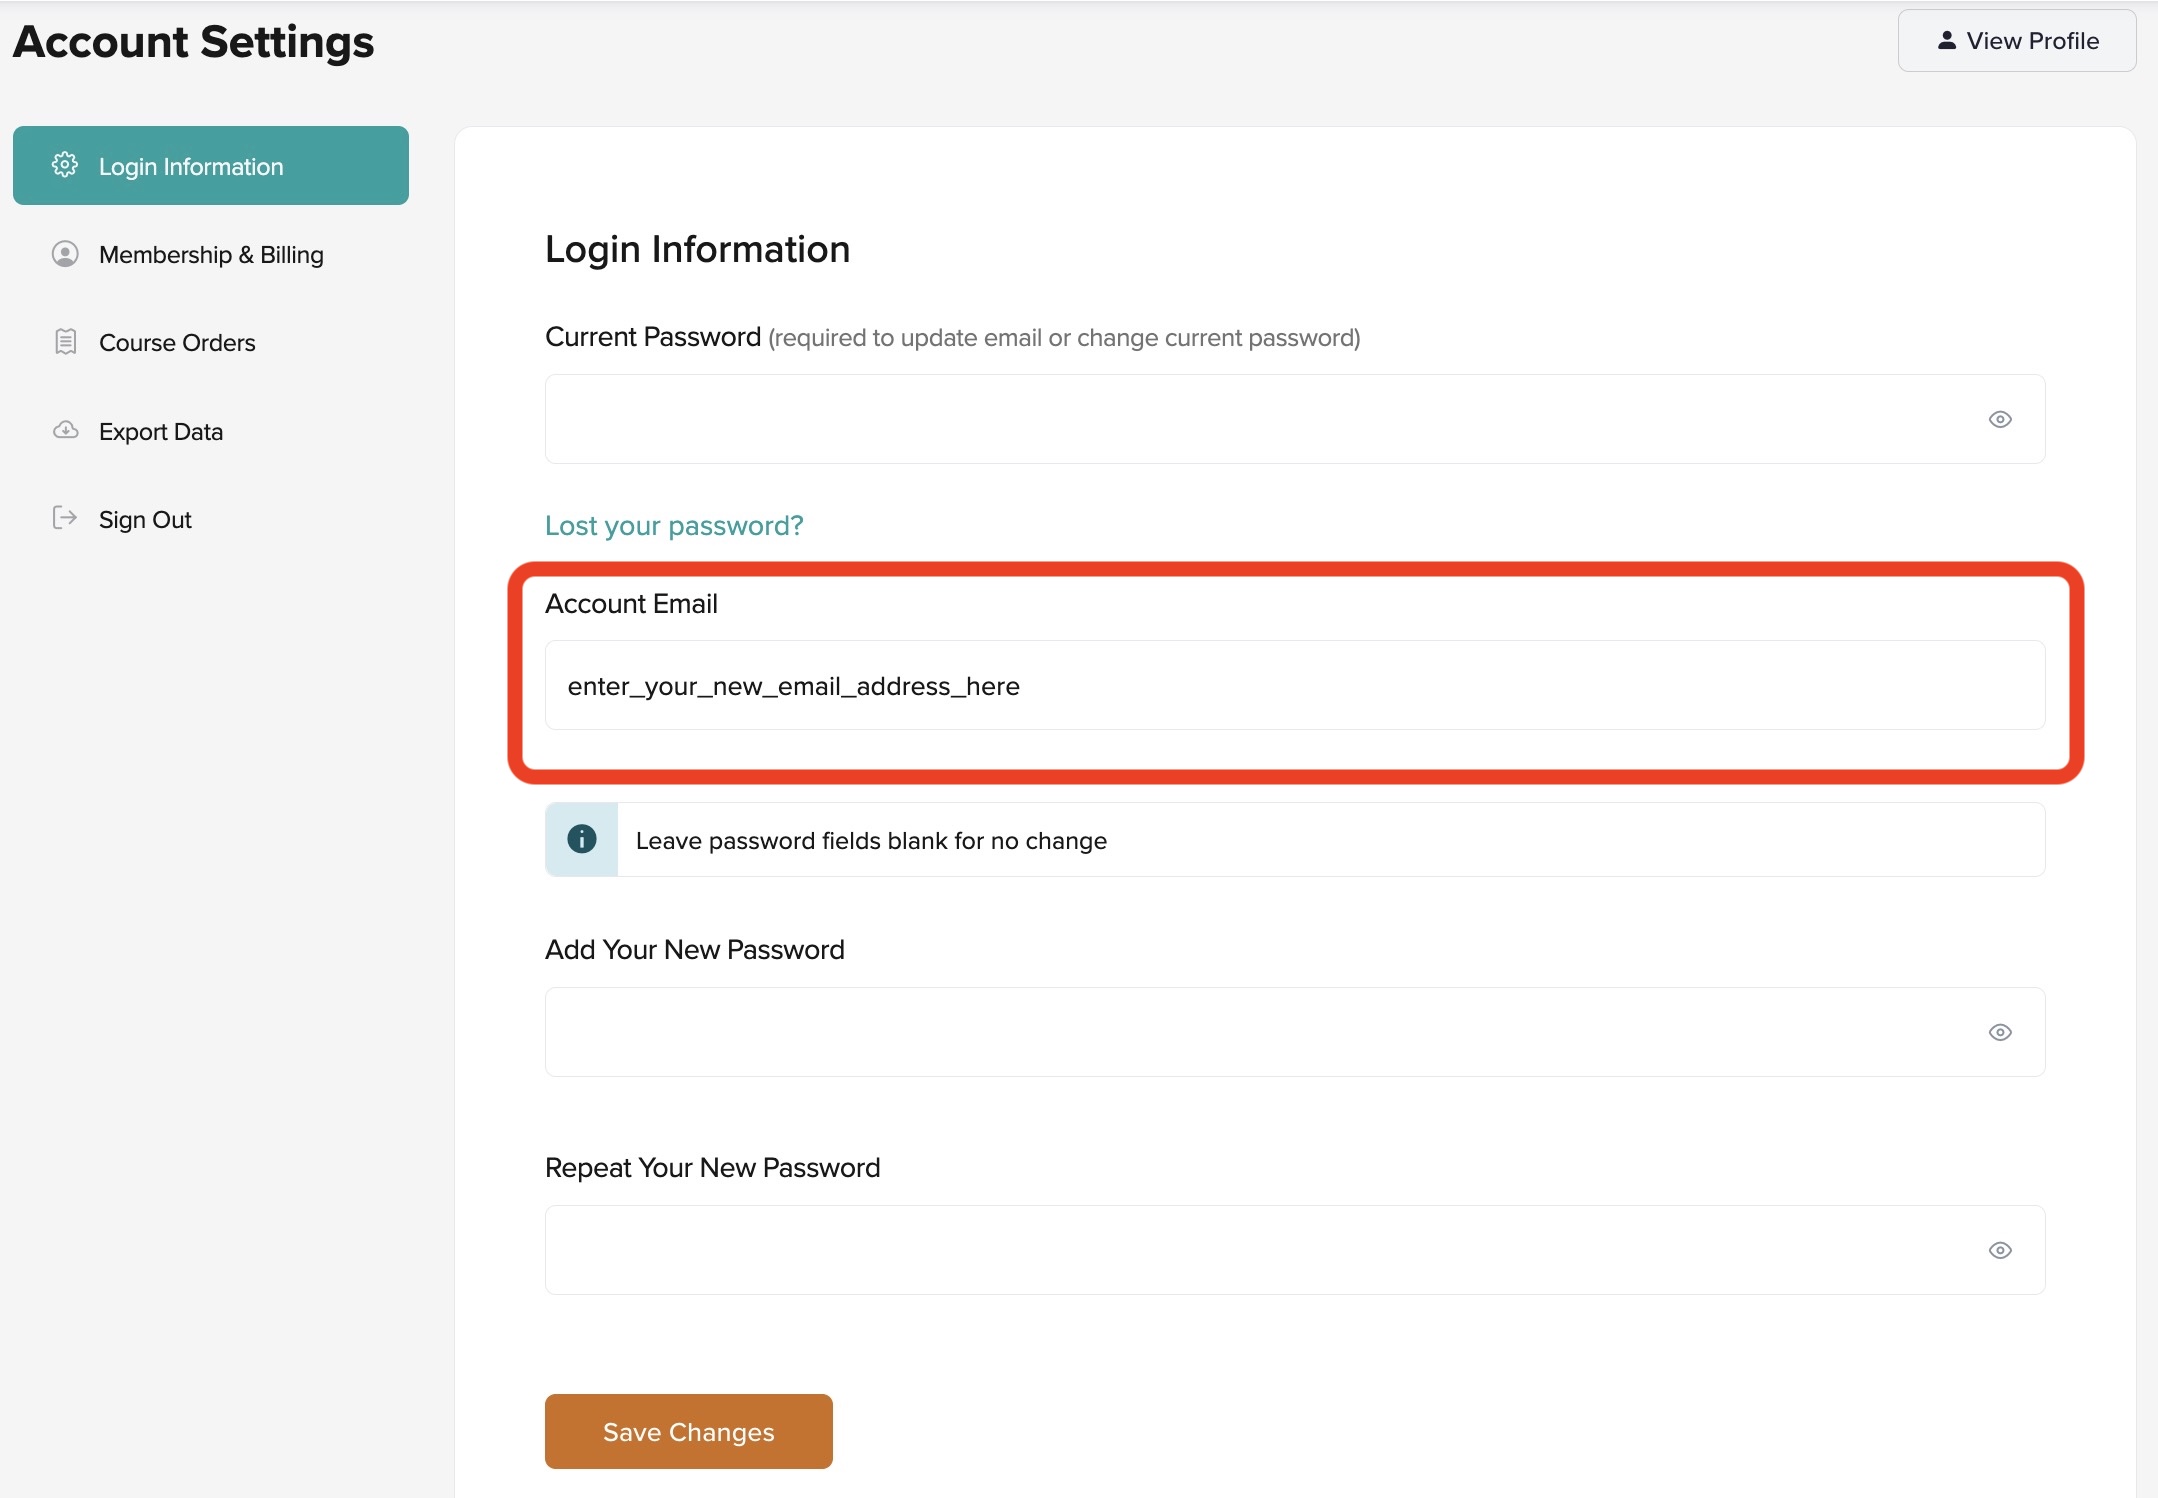The width and height of the screenshot is (2158, 1498).
Task: Go to Course Orders
Action: coord(177,343)
